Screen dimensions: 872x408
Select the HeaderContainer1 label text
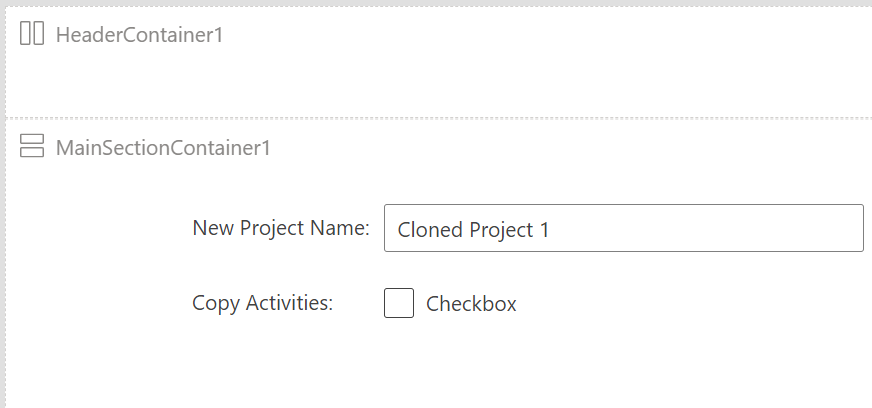pos(139,34)
